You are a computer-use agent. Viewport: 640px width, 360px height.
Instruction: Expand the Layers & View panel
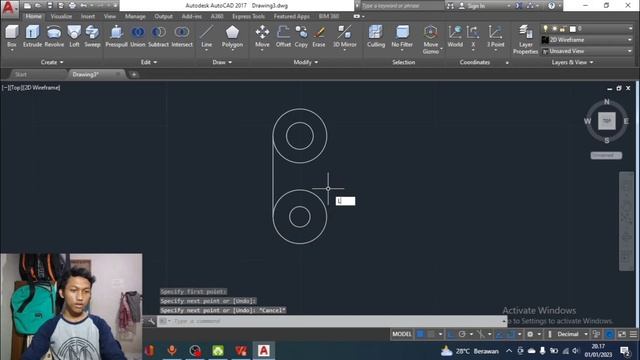point(572,62)
